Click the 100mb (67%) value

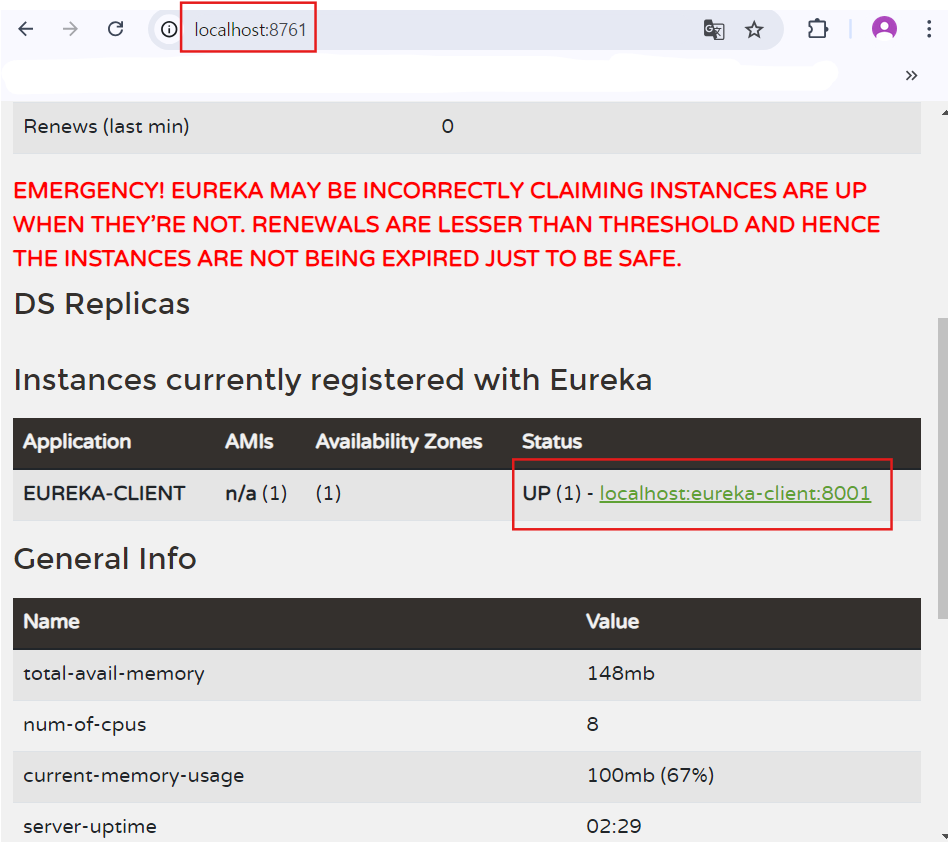point(651,775)
